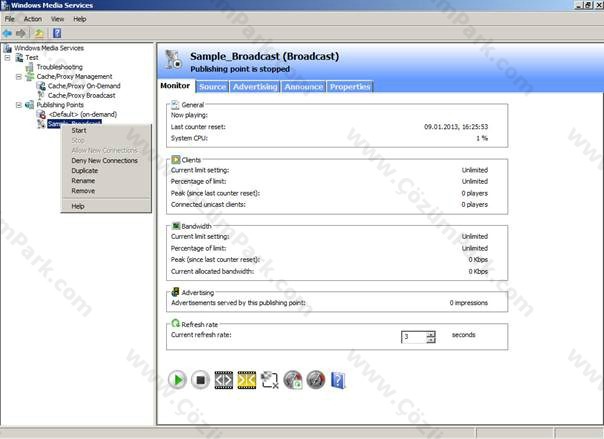Viewport: 604px width, 439px height.
Task: Select the Troubleshooting tree label
Action: [60, 67]
